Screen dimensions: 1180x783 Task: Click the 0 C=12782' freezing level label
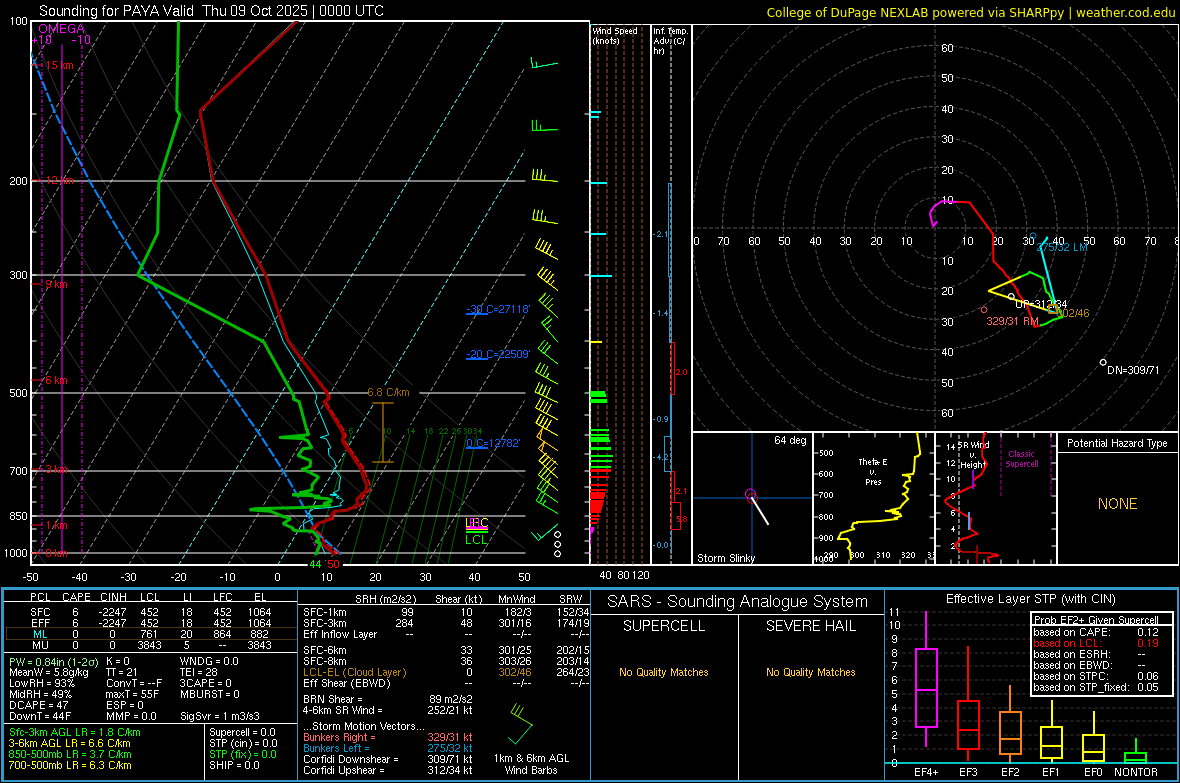[x=493, y=443]
